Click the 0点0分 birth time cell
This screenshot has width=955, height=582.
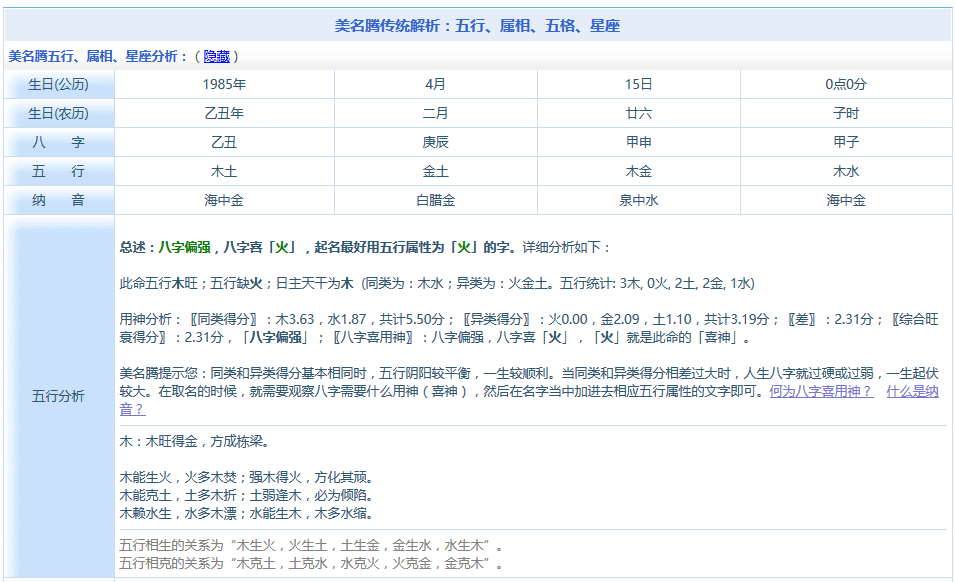pos(845,85)
